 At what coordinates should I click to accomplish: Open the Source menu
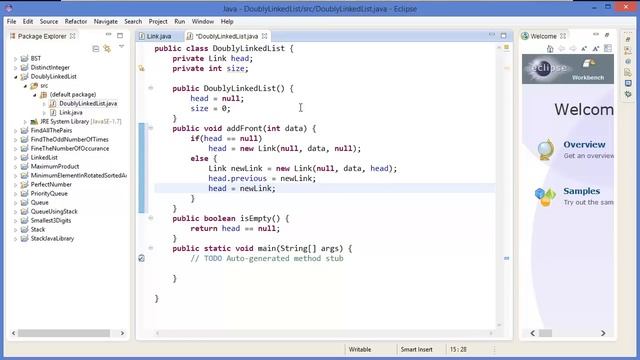click(x=49, y=22)
